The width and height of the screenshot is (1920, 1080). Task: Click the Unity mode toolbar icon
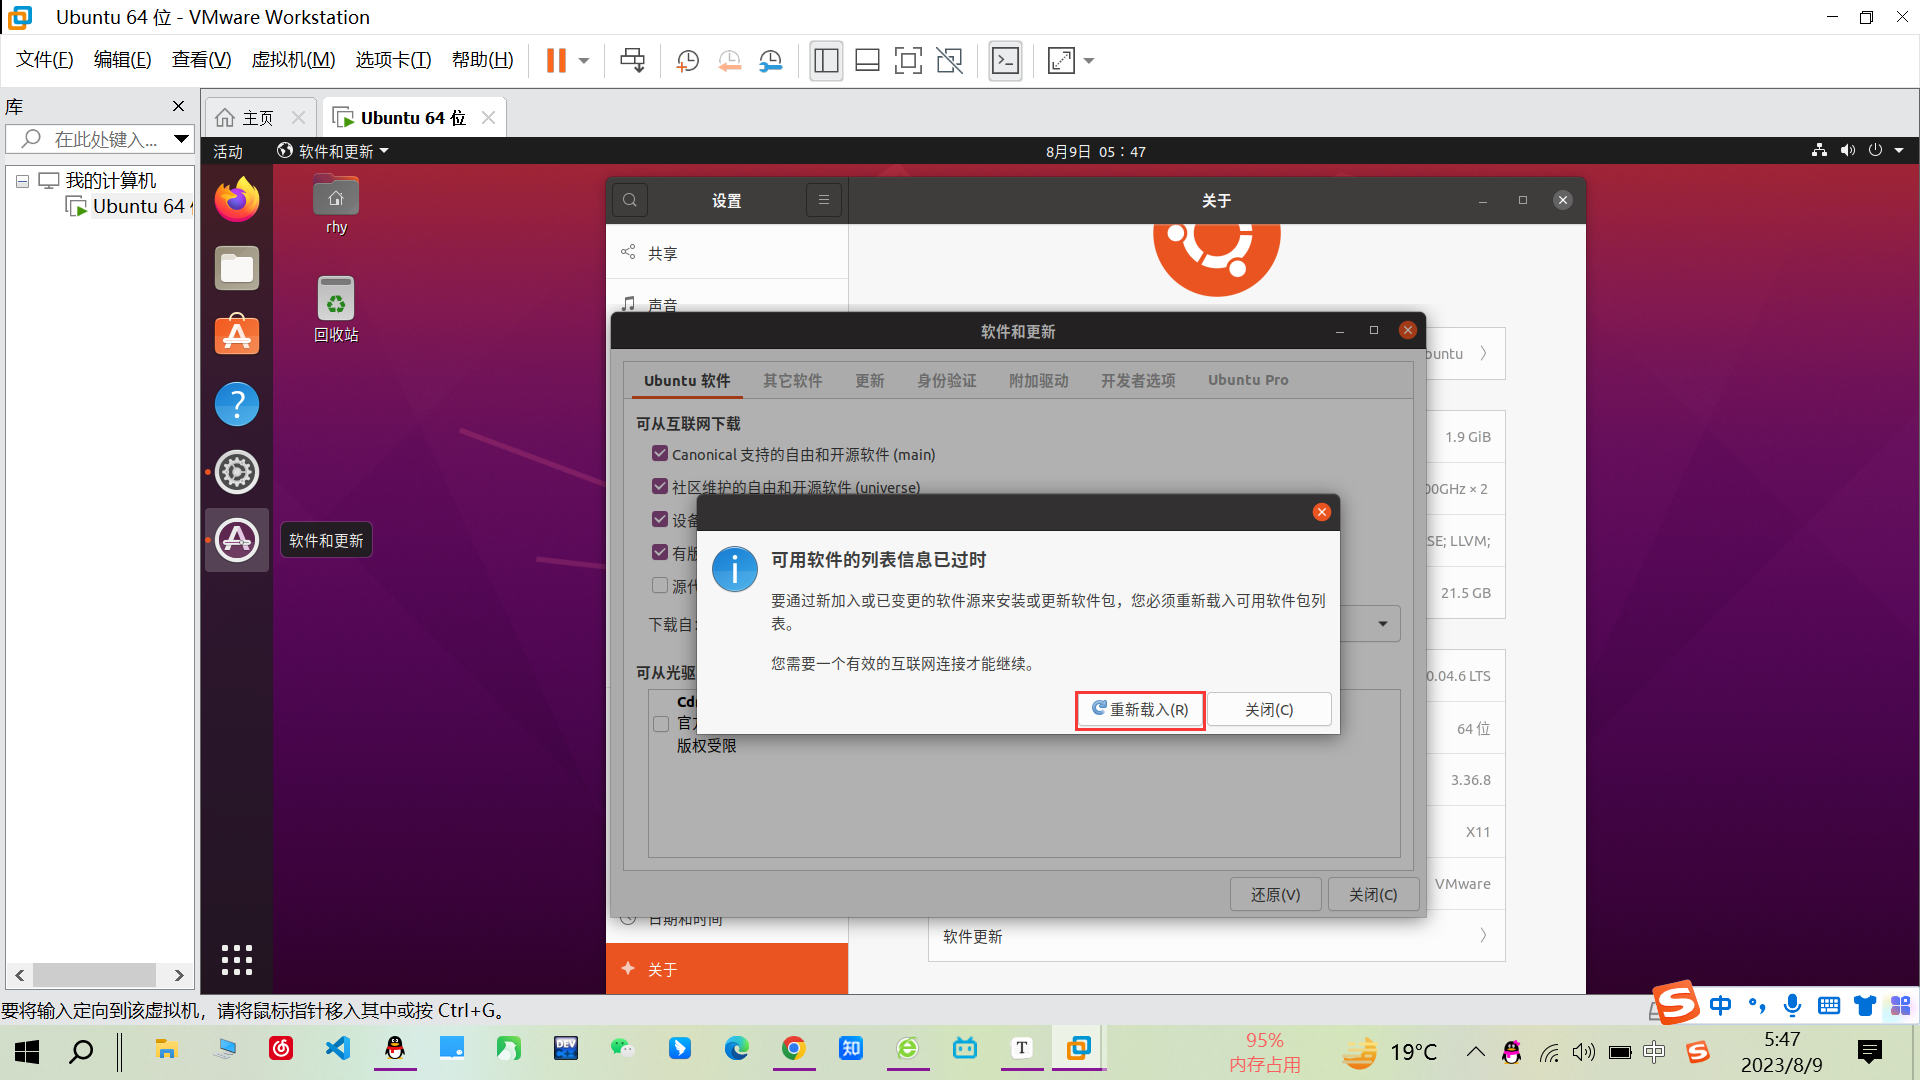pos(949,61)
